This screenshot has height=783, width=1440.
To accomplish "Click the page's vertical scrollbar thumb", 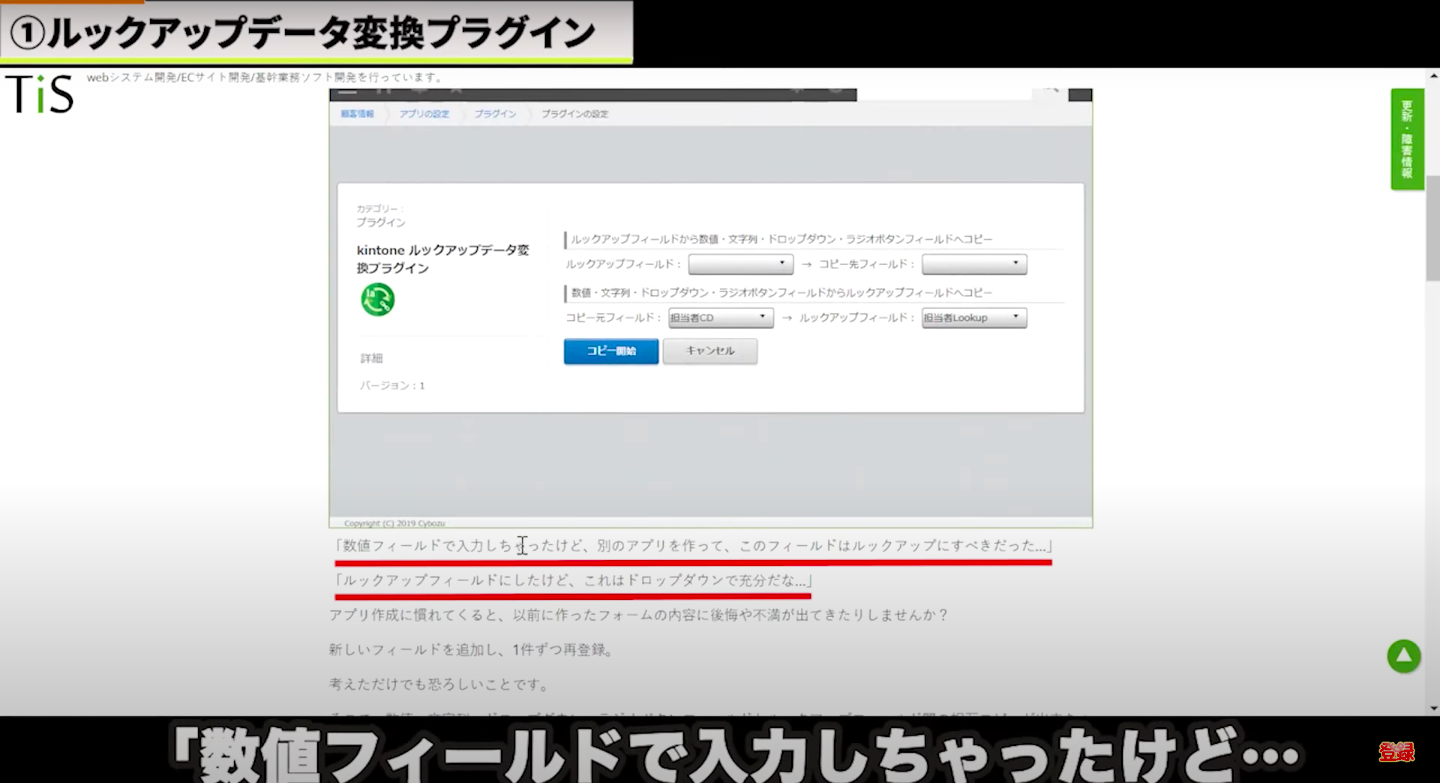I will point(1432,230).
